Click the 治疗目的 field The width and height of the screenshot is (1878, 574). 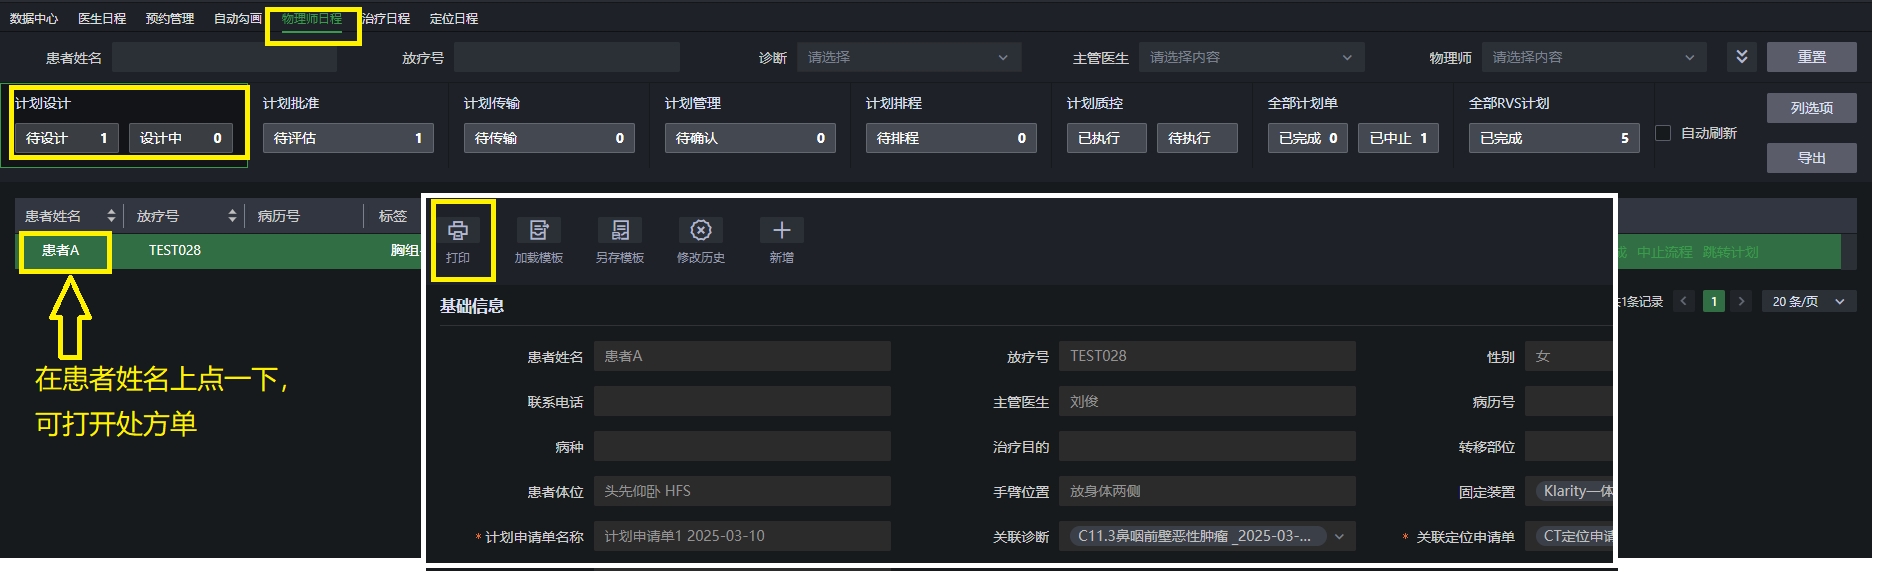1207,446
